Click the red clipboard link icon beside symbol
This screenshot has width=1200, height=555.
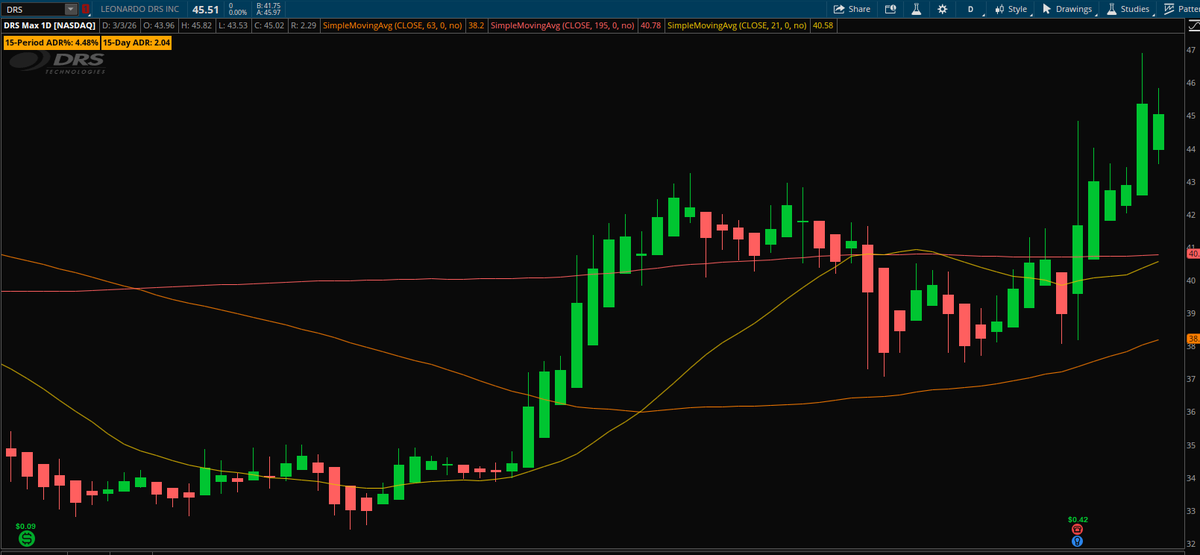point(85,9)
